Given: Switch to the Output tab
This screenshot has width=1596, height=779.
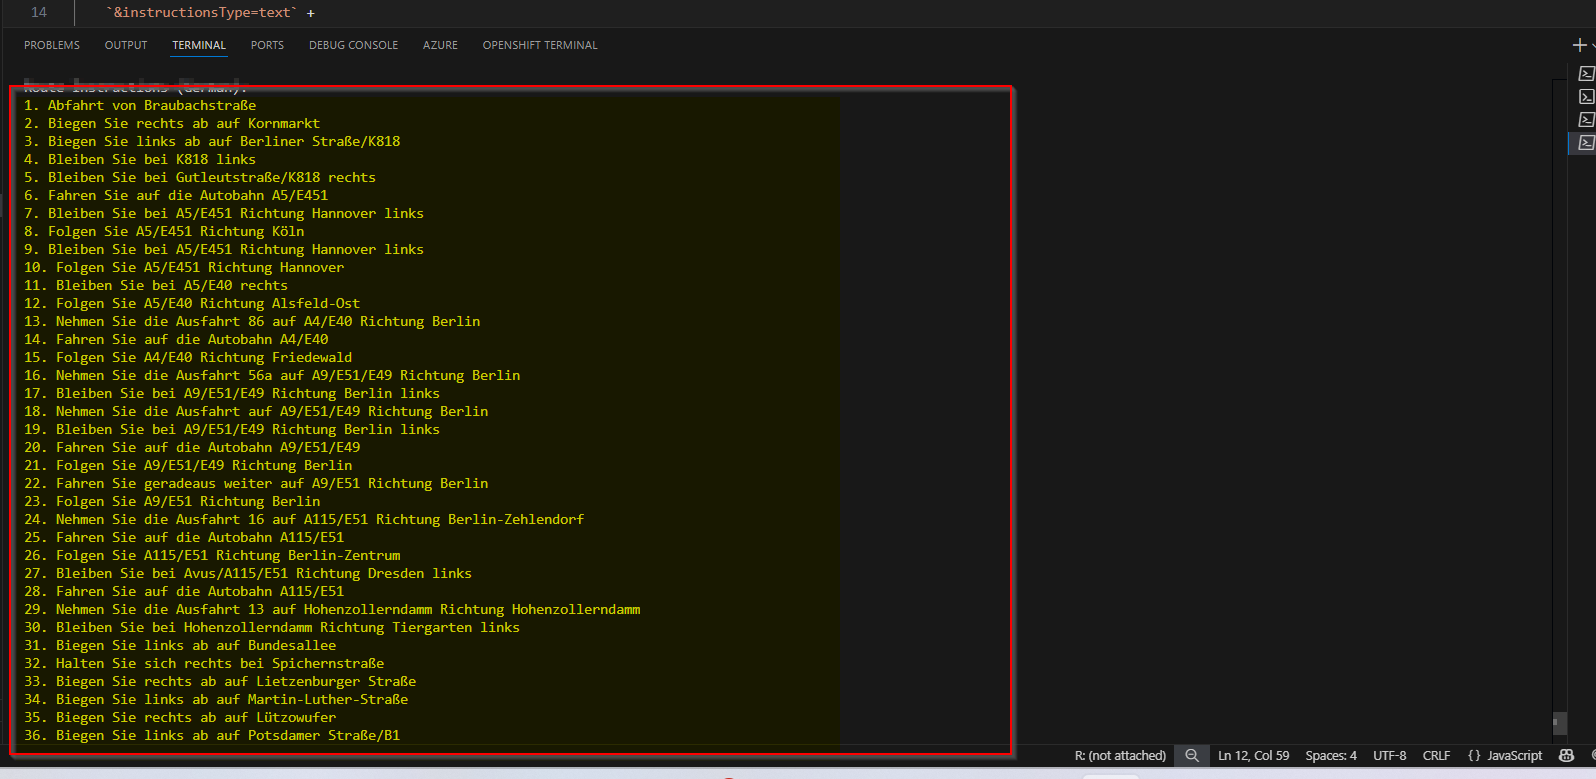Looking at the screenshot, I should pos(126,45).
